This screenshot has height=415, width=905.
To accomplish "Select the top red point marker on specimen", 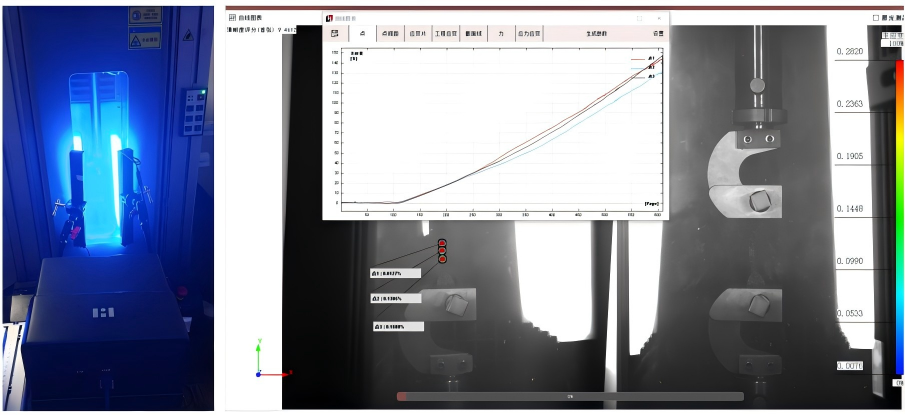I will click(x=443, y=243).
